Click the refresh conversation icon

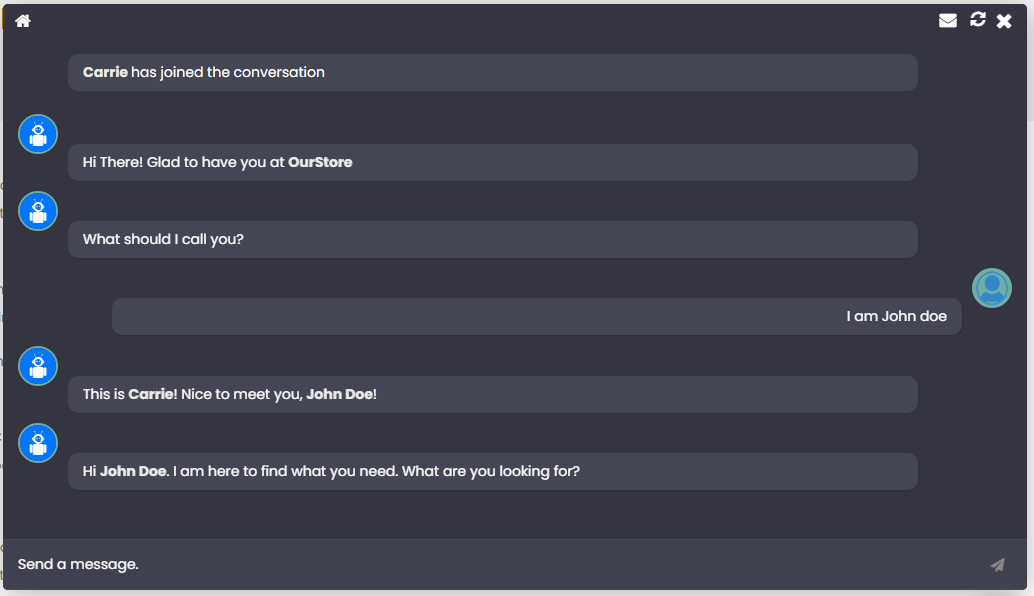click(978, 20)
